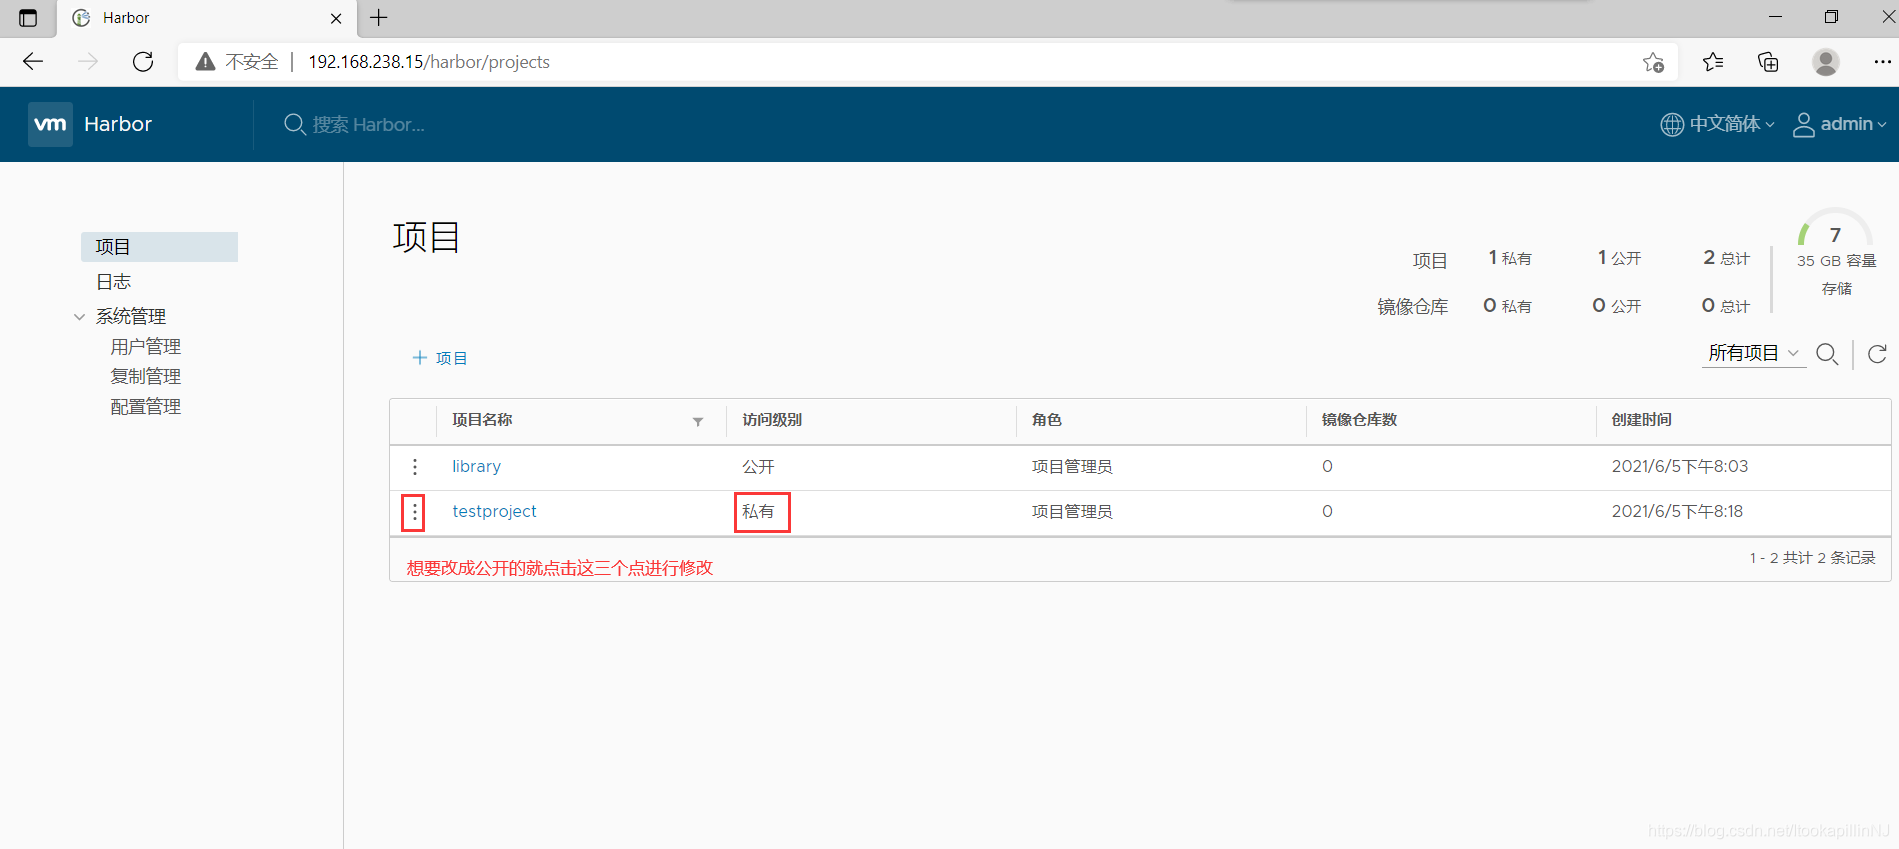
Task: Open the testproject link
Action: click(x=494, y=512)
